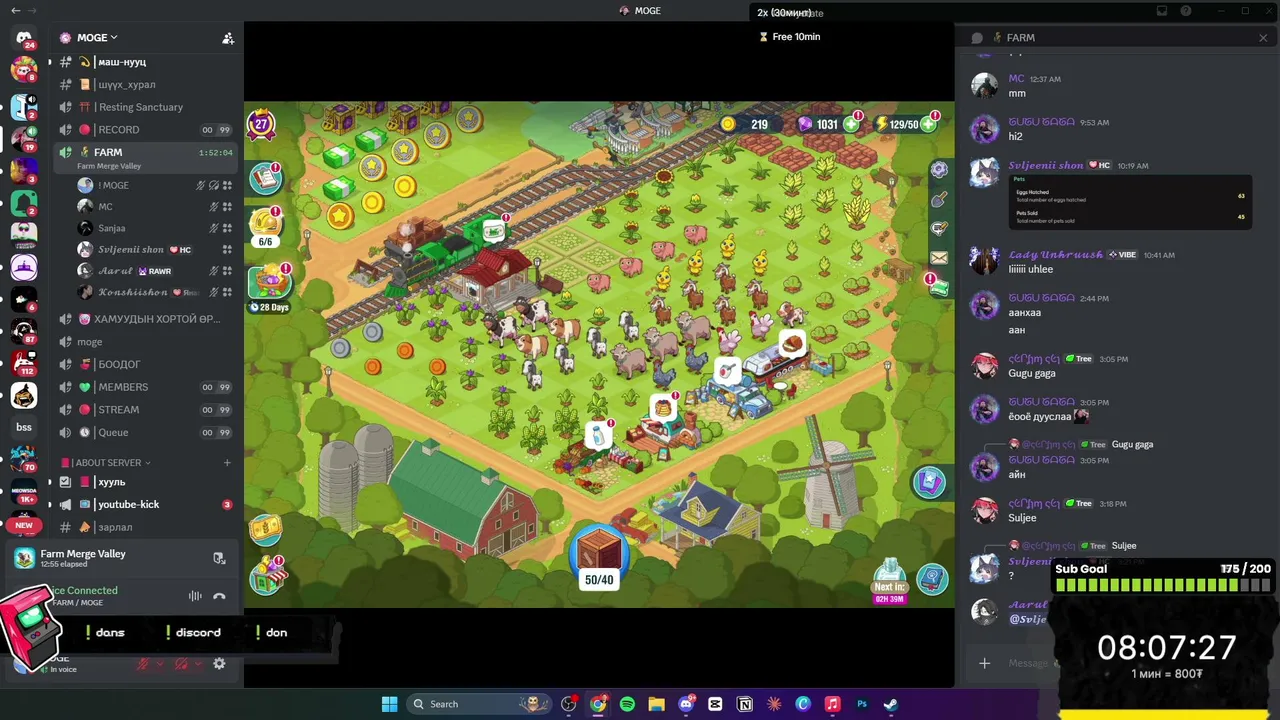The height and width of the screenshot is (720, 1280).
Task: Select the shovel tool in game
Action: [939, 200]
